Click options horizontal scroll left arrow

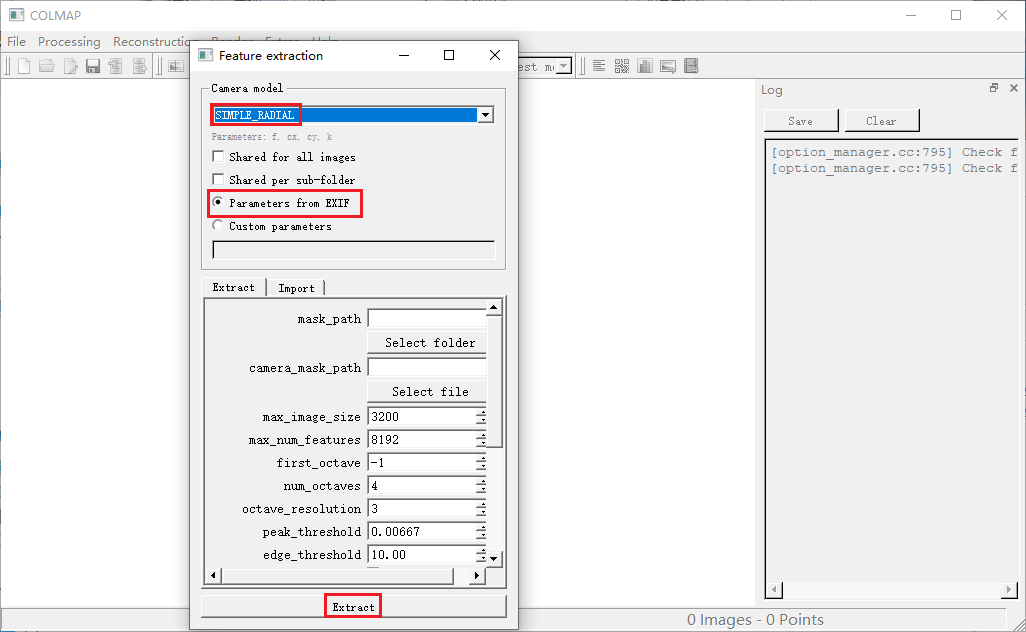[x=213, y=576]
